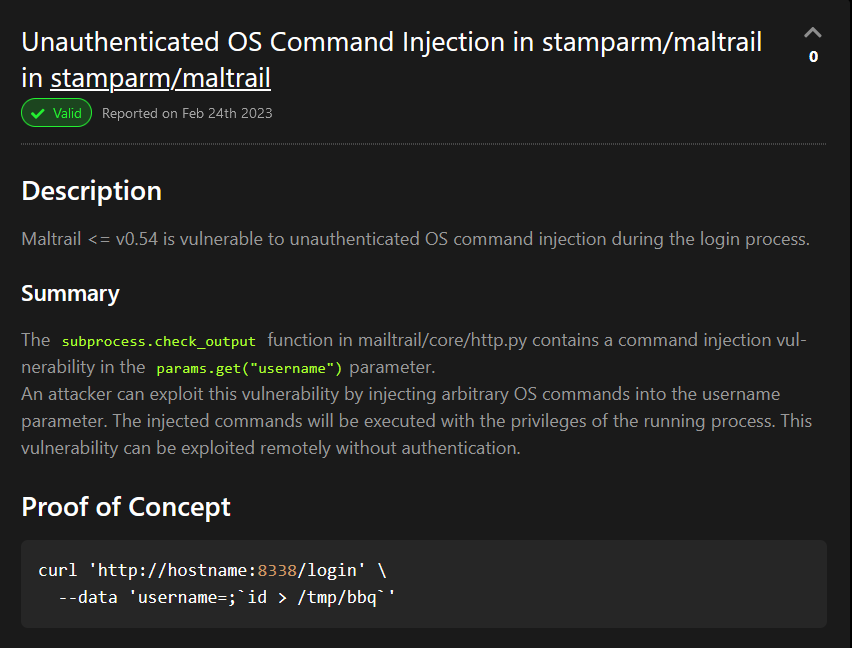Open the stamparm/maltrail repository link
This screenshot has height=648, width=852.
click(x=160, y=78)
